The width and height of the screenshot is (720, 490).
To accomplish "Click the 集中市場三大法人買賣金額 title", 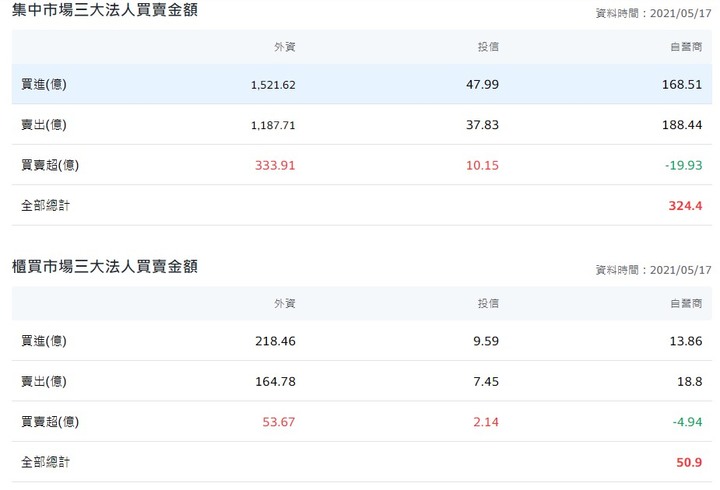I will (x=105, y=10).
